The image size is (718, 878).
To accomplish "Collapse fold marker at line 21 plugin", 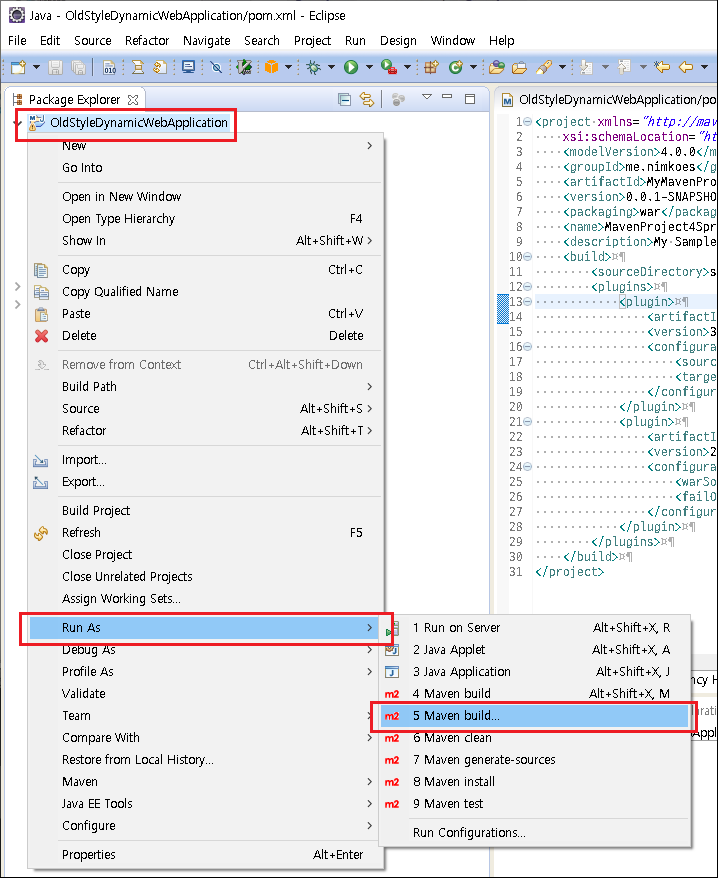I will click(527, 422).
